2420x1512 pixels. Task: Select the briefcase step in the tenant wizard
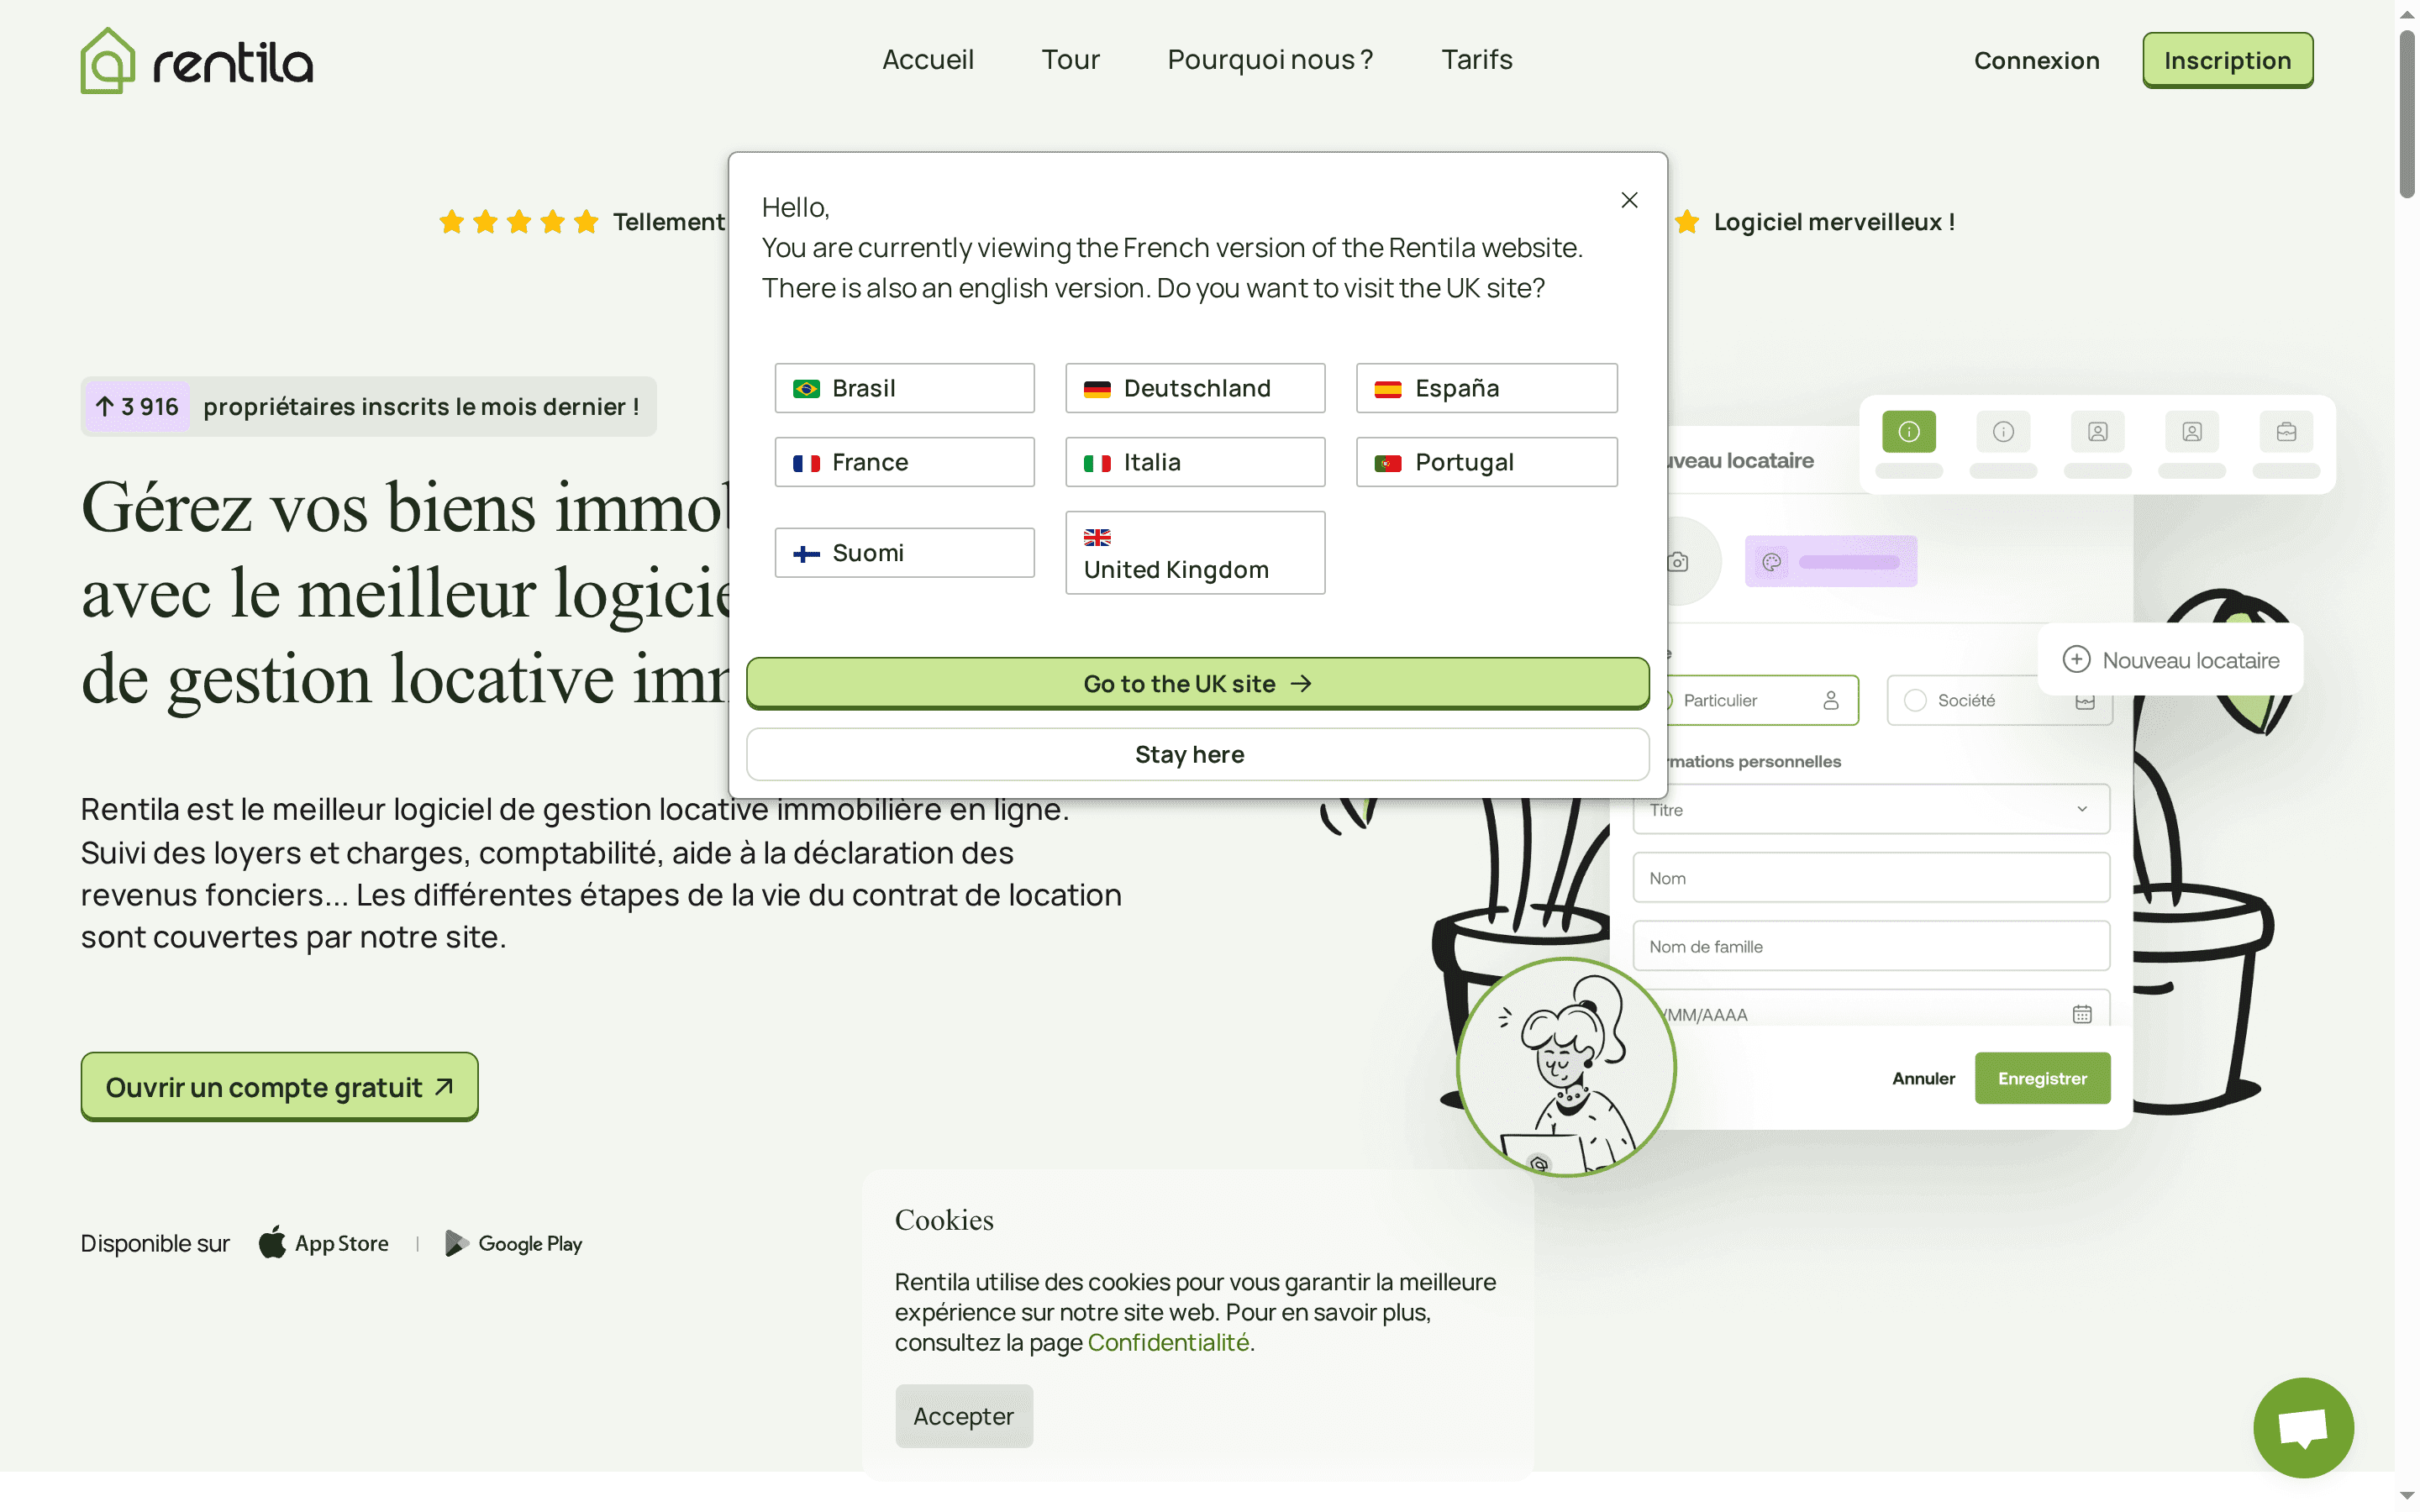pos(2286,431)
